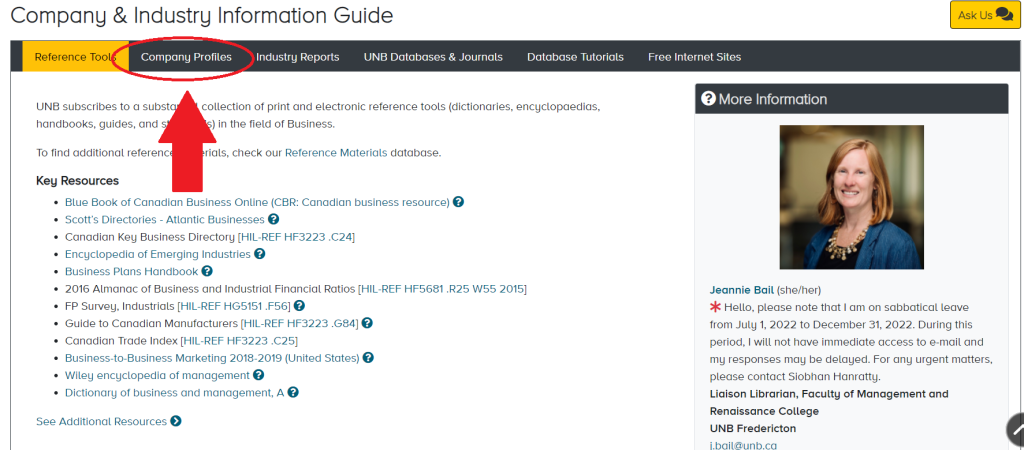The width and height of the screenshot is (1024, 450).
Task: Show info icon for Guide to Canadian Manufacturers
Action: coord(367,323)
